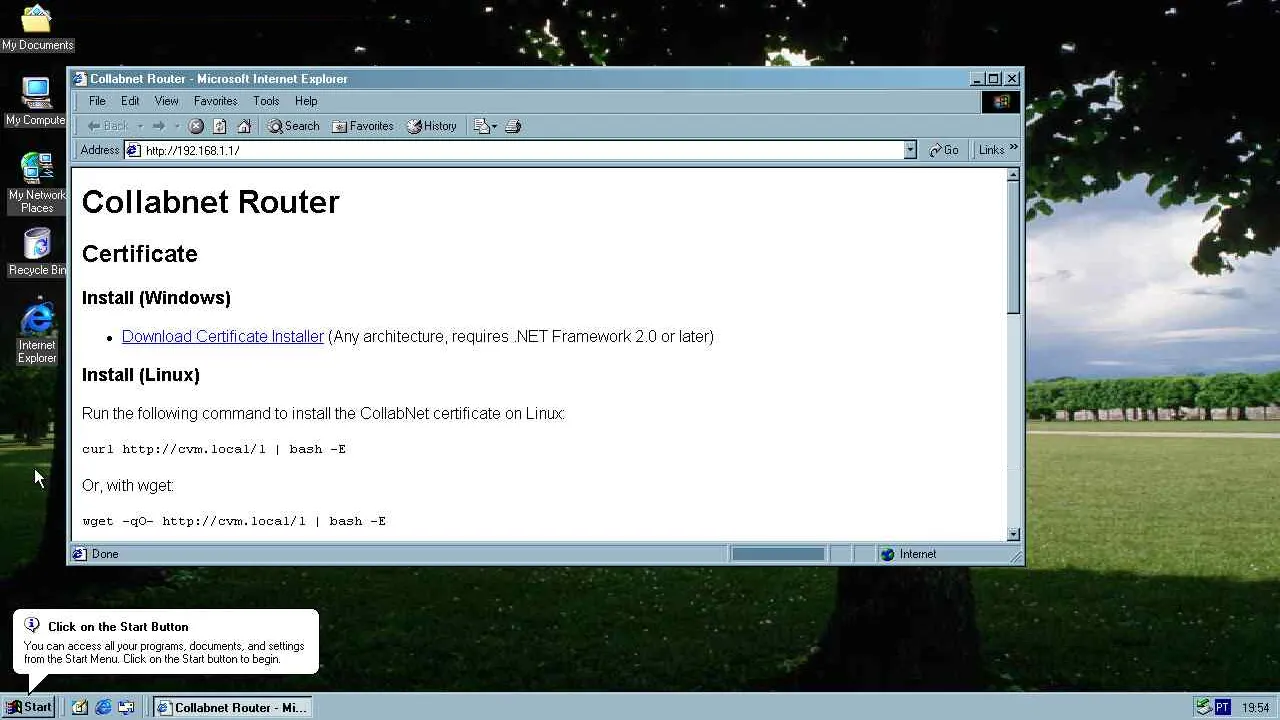The height and width of the screenshot is (720, 1280).
Task: Minimize the Internet Explorer window
Action: pyautogui.click(x=977, y=79)
